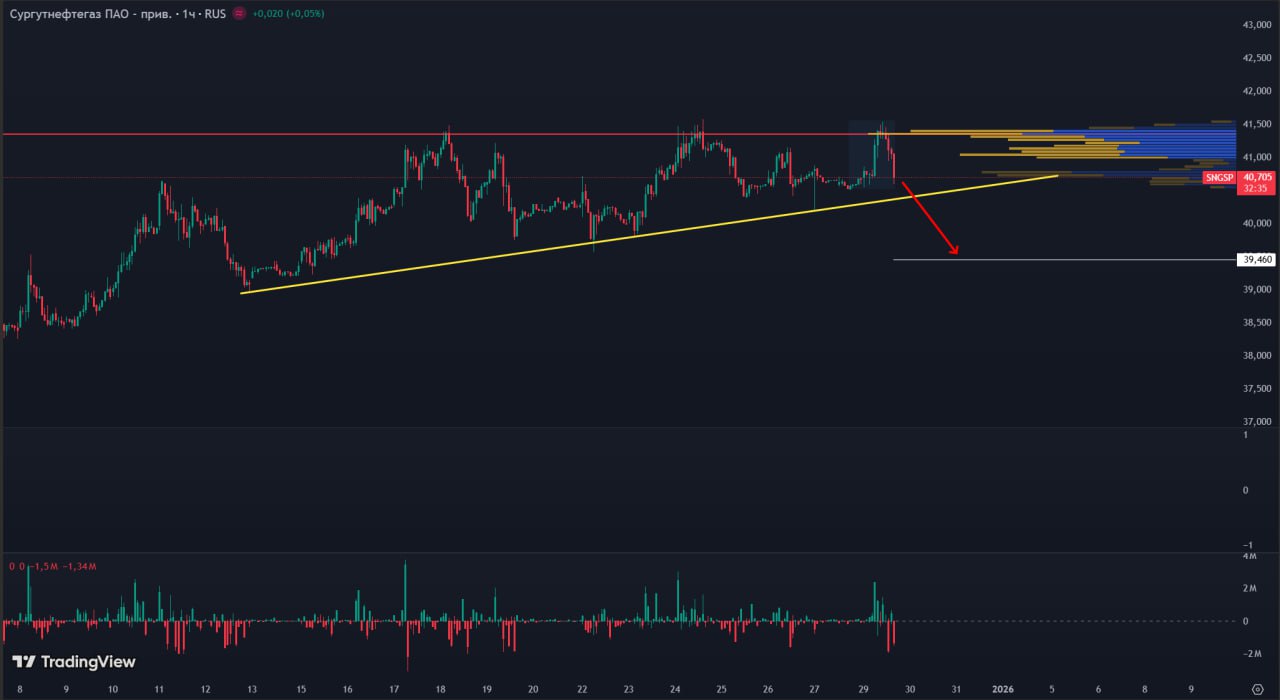The height and width of the screenshot is (700, 1280).
Task: Click the volume indicator values legend
Action: (52, 567)
